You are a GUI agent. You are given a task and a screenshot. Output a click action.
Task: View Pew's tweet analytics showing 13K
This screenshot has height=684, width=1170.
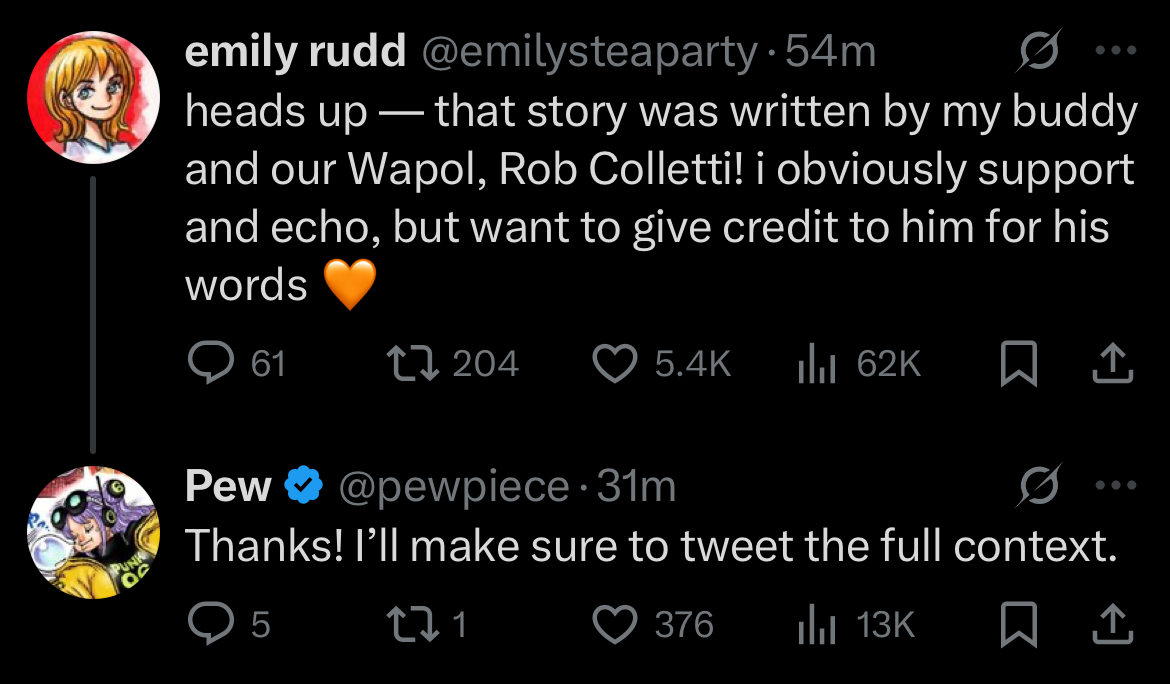(816, 624)
